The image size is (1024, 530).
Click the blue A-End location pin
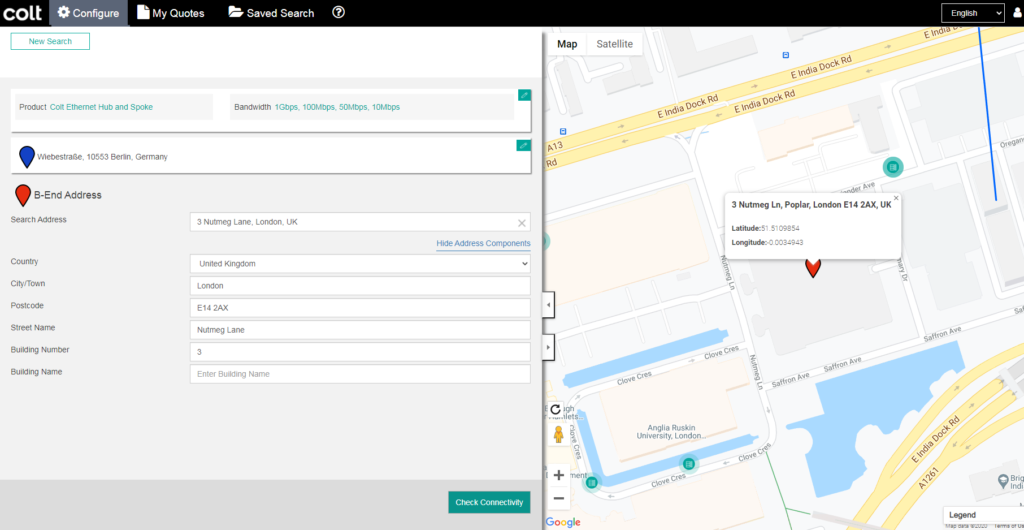point(27,157)
